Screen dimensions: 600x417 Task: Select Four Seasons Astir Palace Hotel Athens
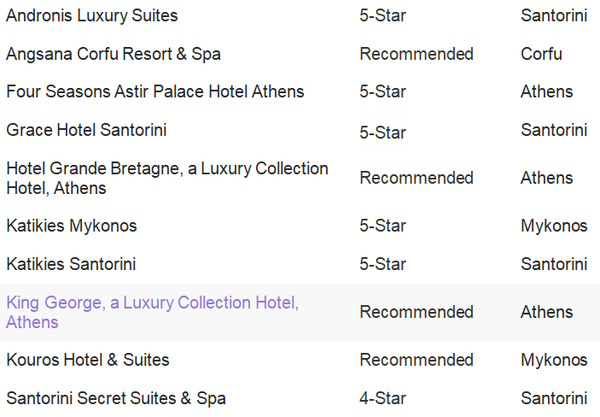tap(155, 92)
